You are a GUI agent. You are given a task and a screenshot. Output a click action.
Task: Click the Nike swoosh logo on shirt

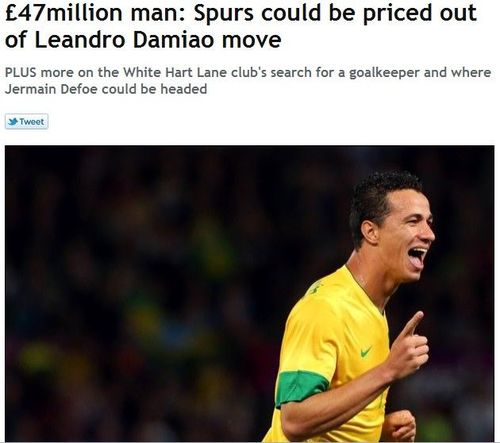point(366,352)
